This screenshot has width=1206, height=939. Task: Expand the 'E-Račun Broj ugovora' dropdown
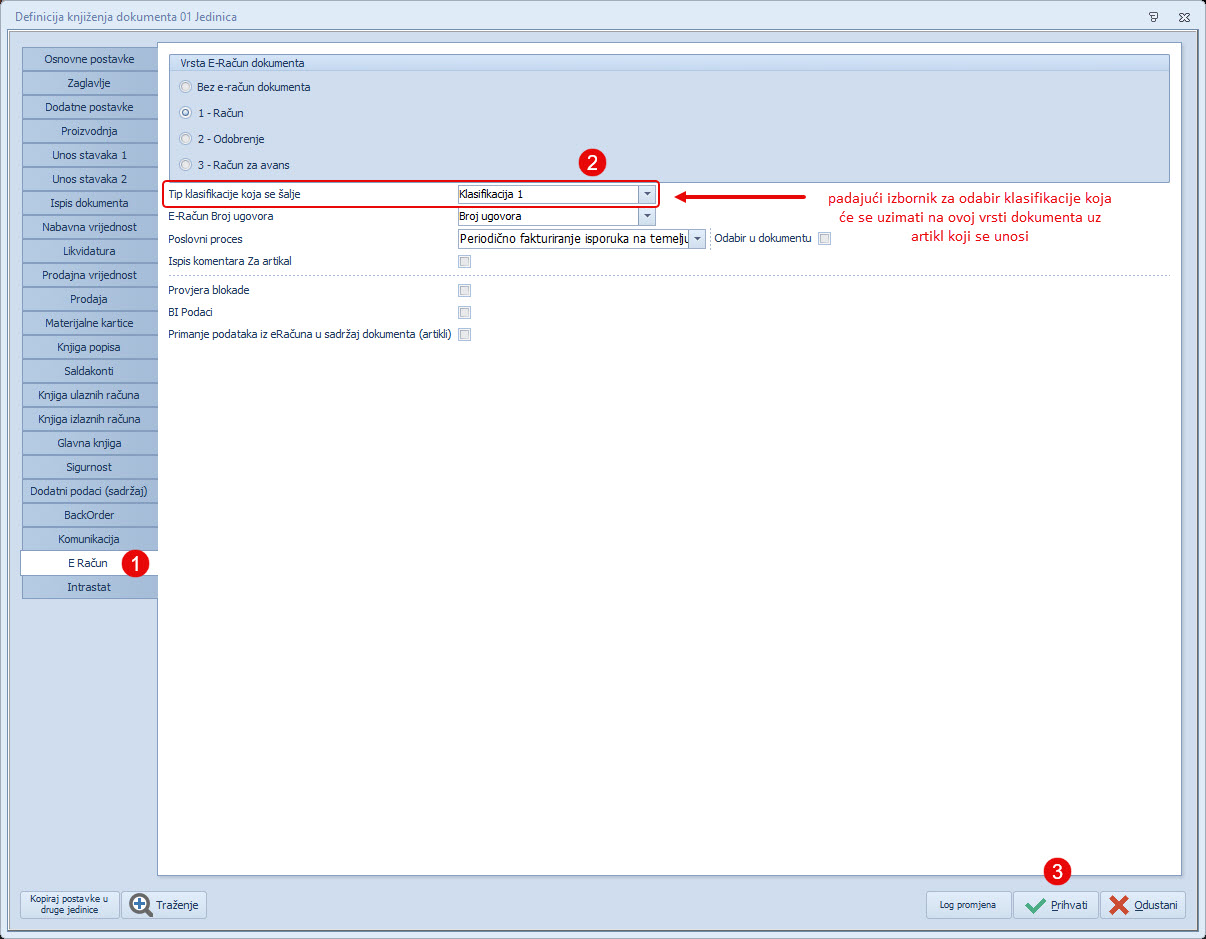[x=647, y=216]
